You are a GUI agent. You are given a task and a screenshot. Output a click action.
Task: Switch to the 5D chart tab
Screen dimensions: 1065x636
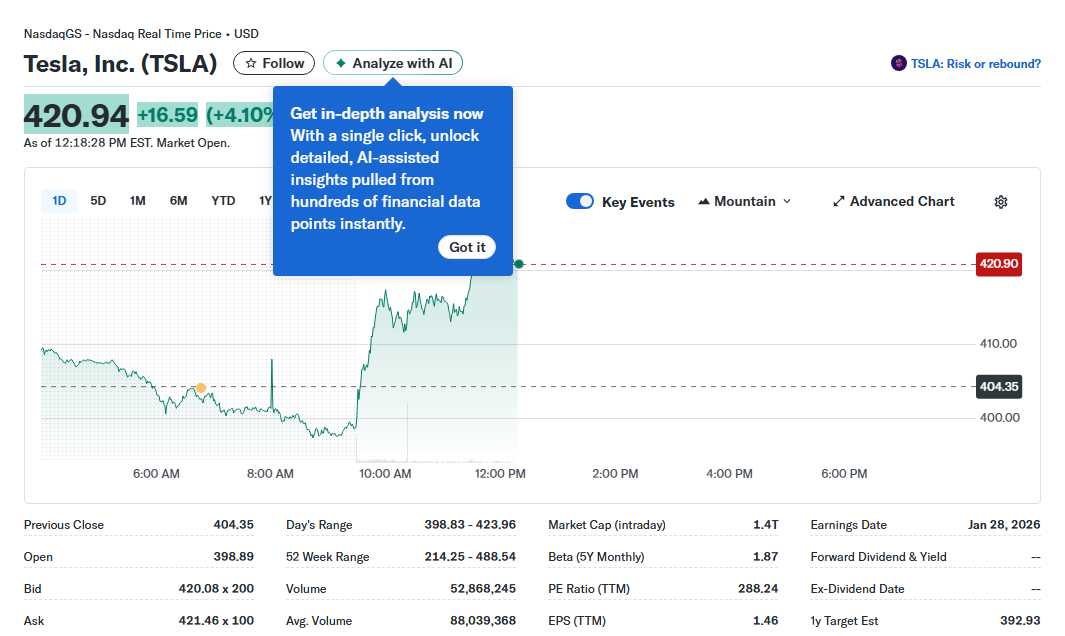coord(98,200)
